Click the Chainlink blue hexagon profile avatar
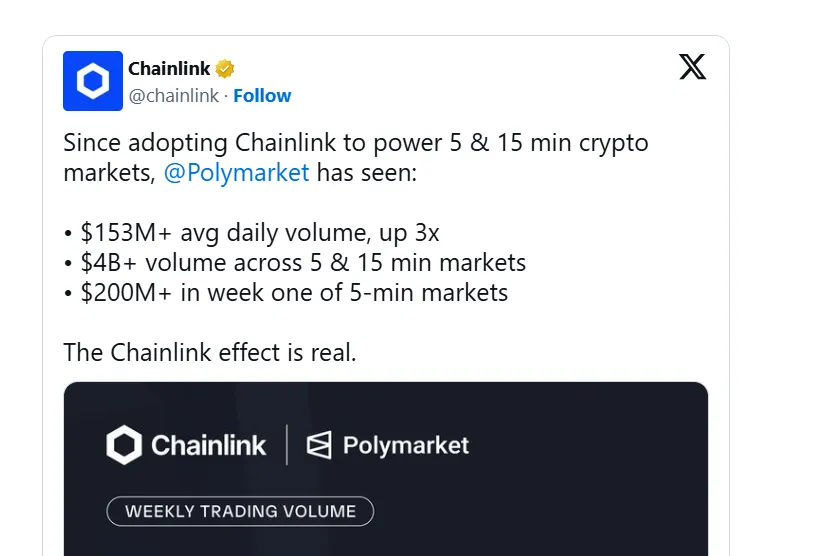This screenshot has width=814, height=556. [x=93, y=81]
